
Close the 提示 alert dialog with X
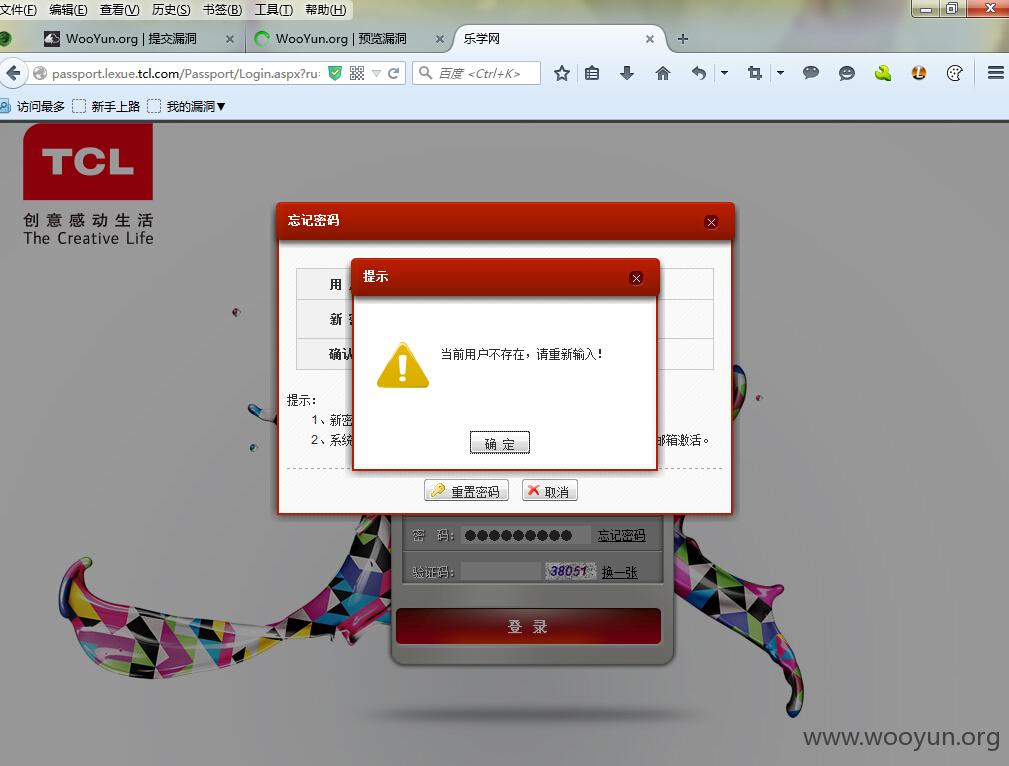tap(636, 278)
